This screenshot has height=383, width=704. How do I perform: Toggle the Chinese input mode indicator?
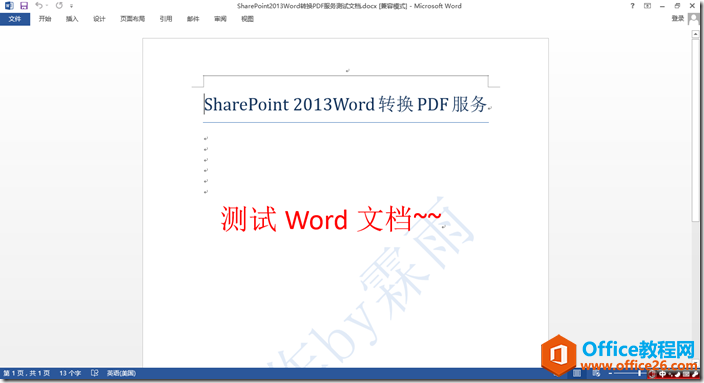pyautogui.click(x=662, y=374)
